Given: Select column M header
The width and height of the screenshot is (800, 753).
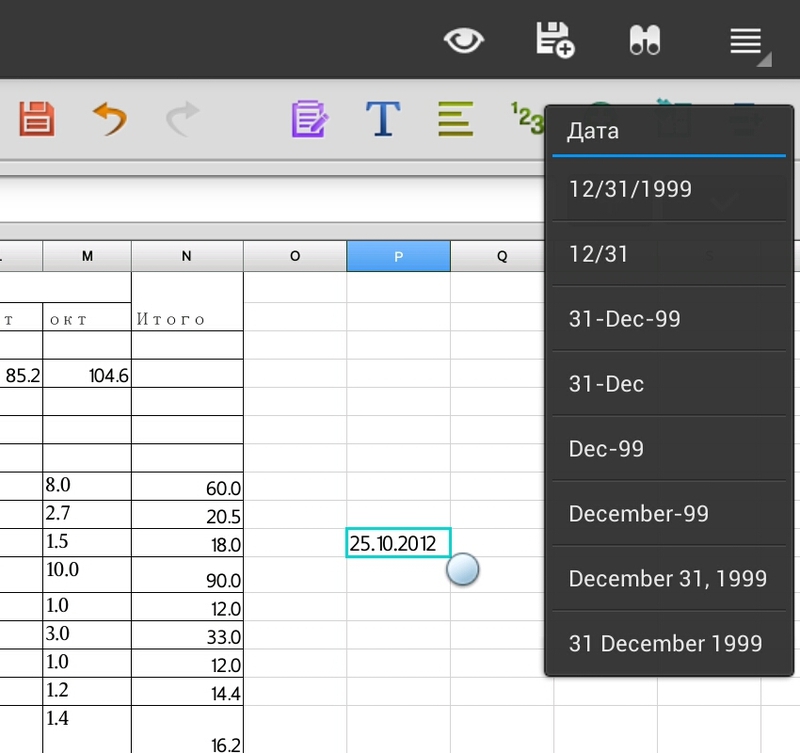Looking at the screenshot, I should [87, 256].
